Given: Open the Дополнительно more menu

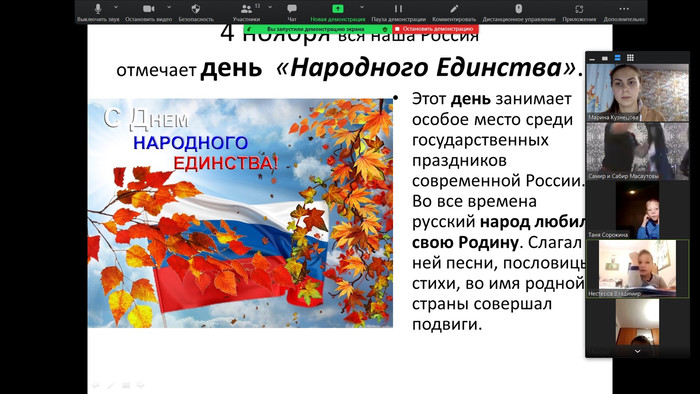Looking at the screenshot, I should pos(624,8).
